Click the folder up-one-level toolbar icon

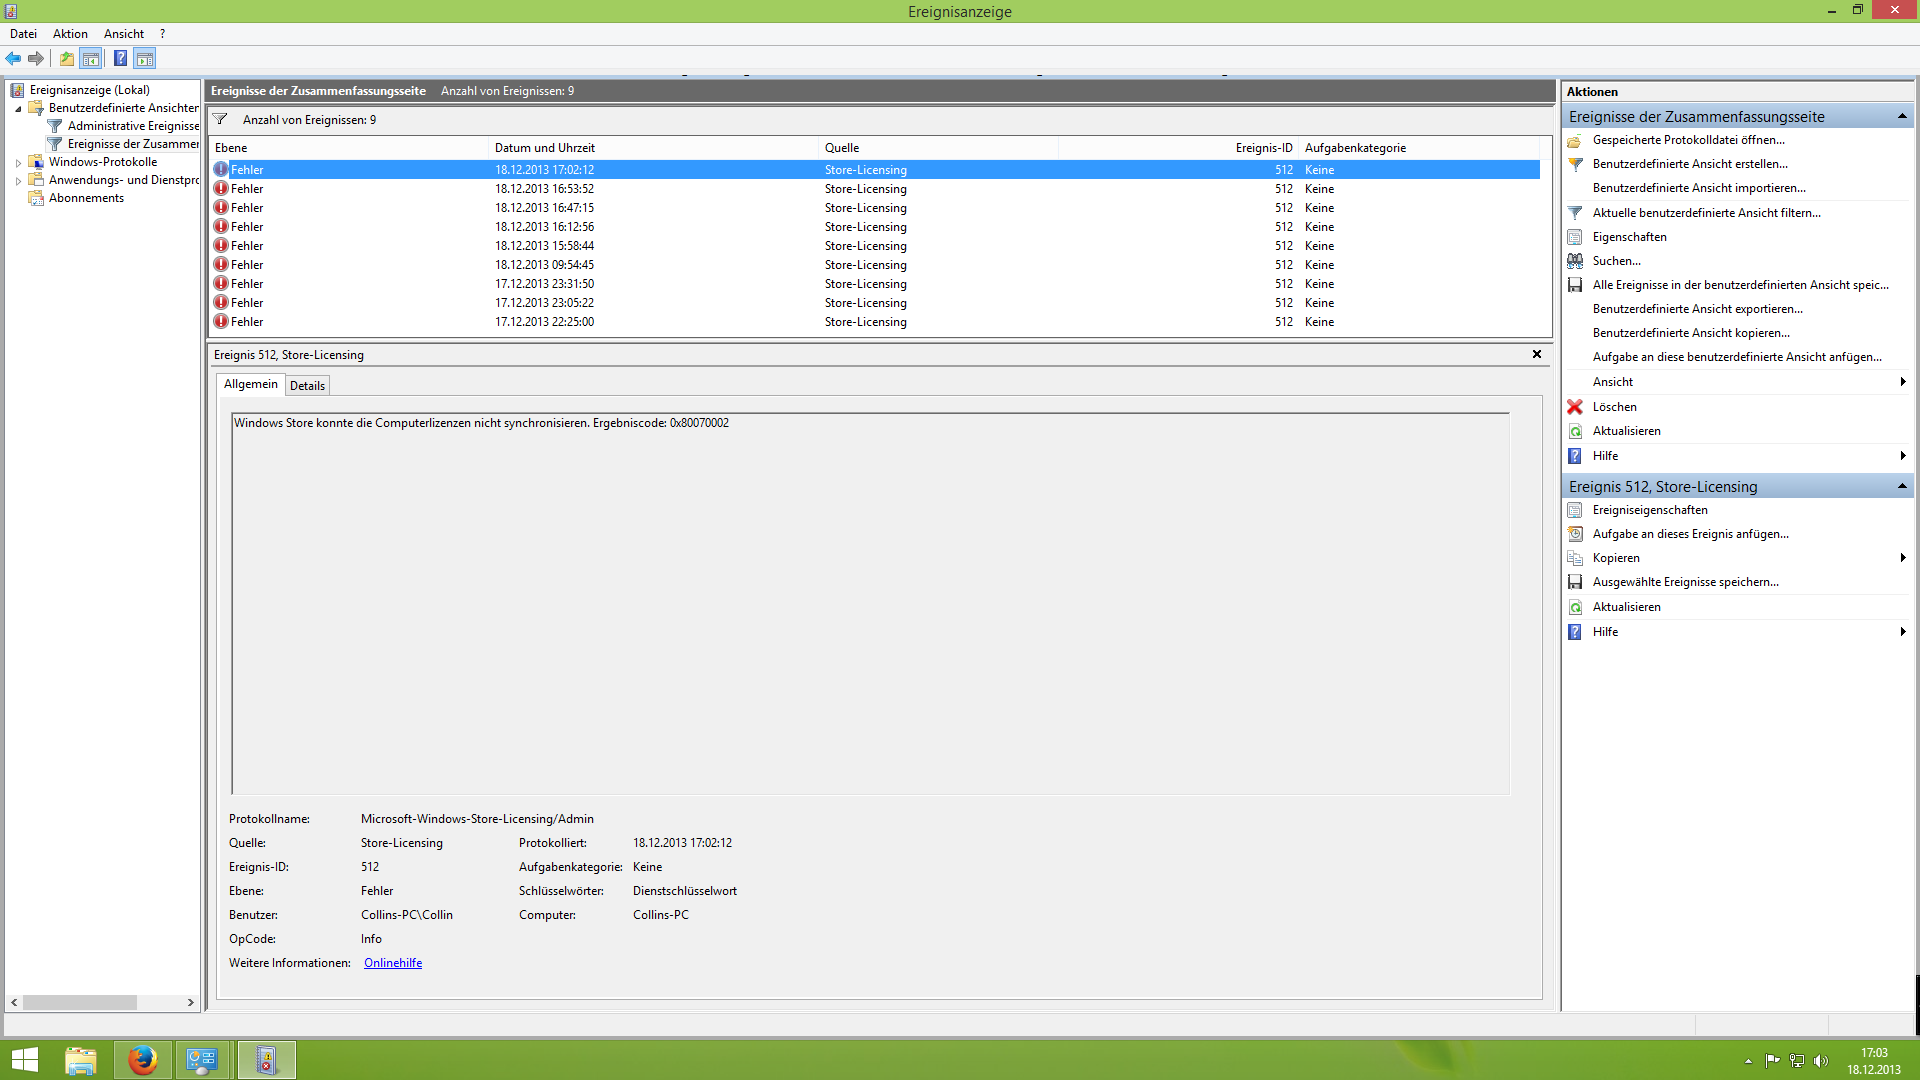pyautogui.click(x=66, y=58)
